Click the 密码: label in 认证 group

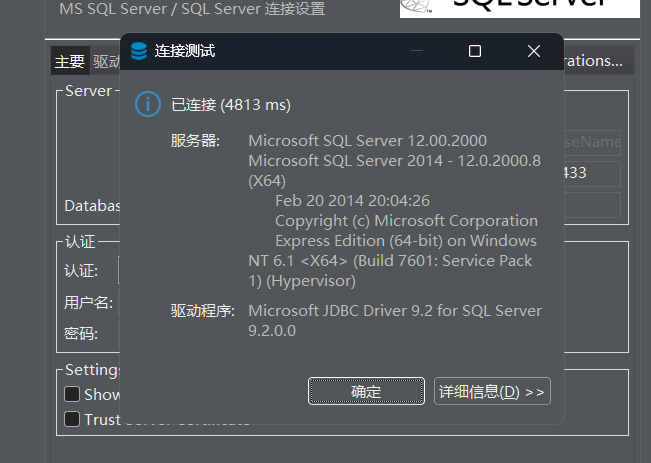81,333
